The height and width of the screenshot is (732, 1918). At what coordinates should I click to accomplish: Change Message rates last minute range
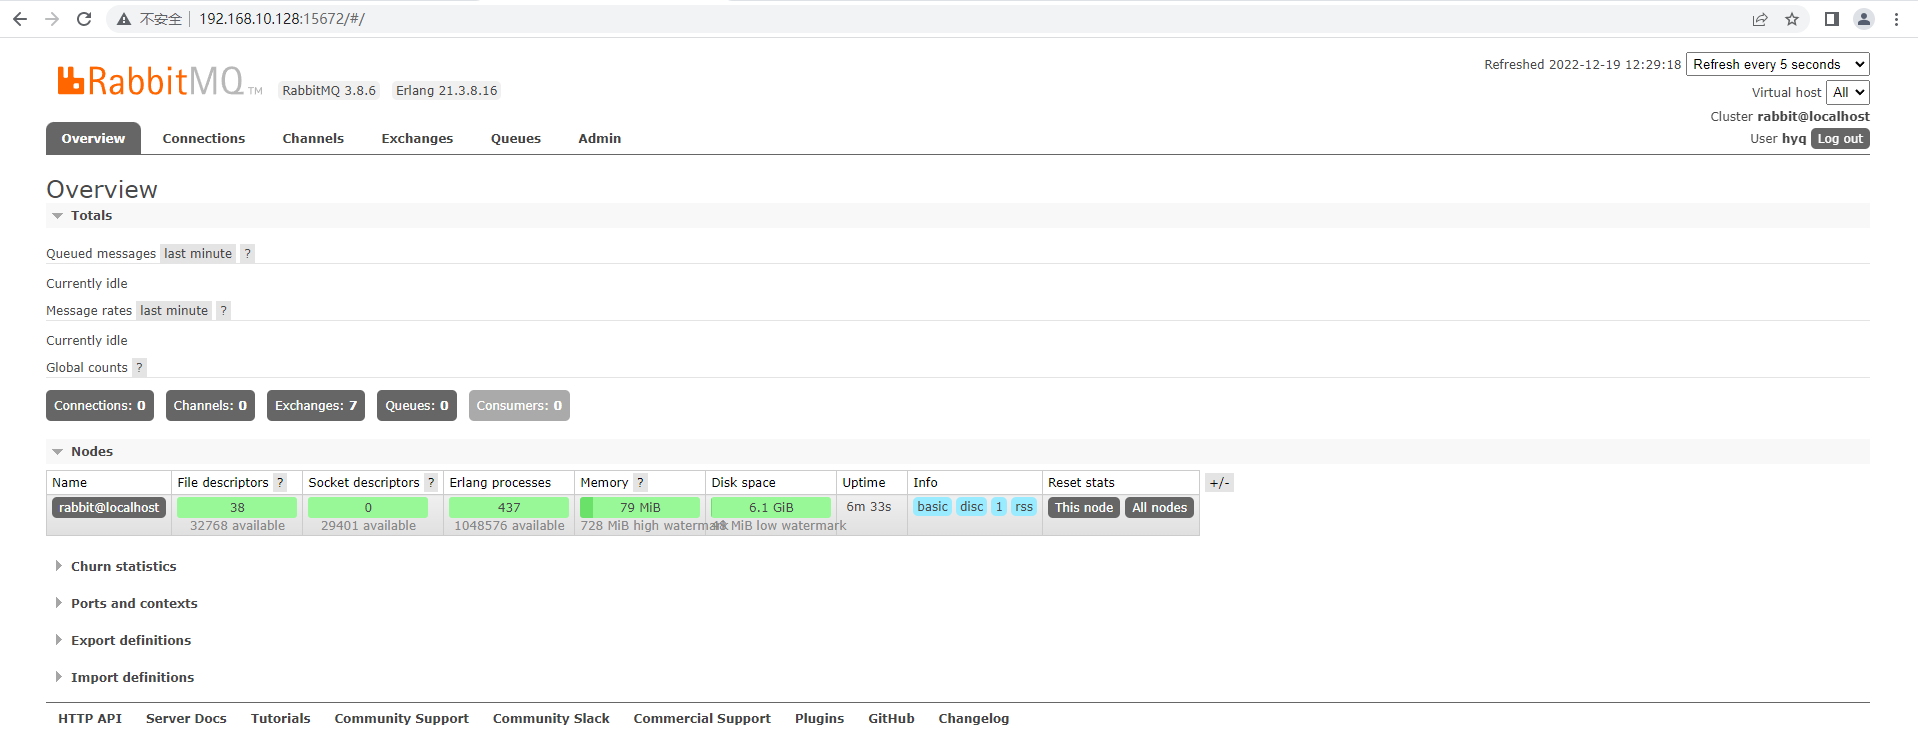pos(174,311)
